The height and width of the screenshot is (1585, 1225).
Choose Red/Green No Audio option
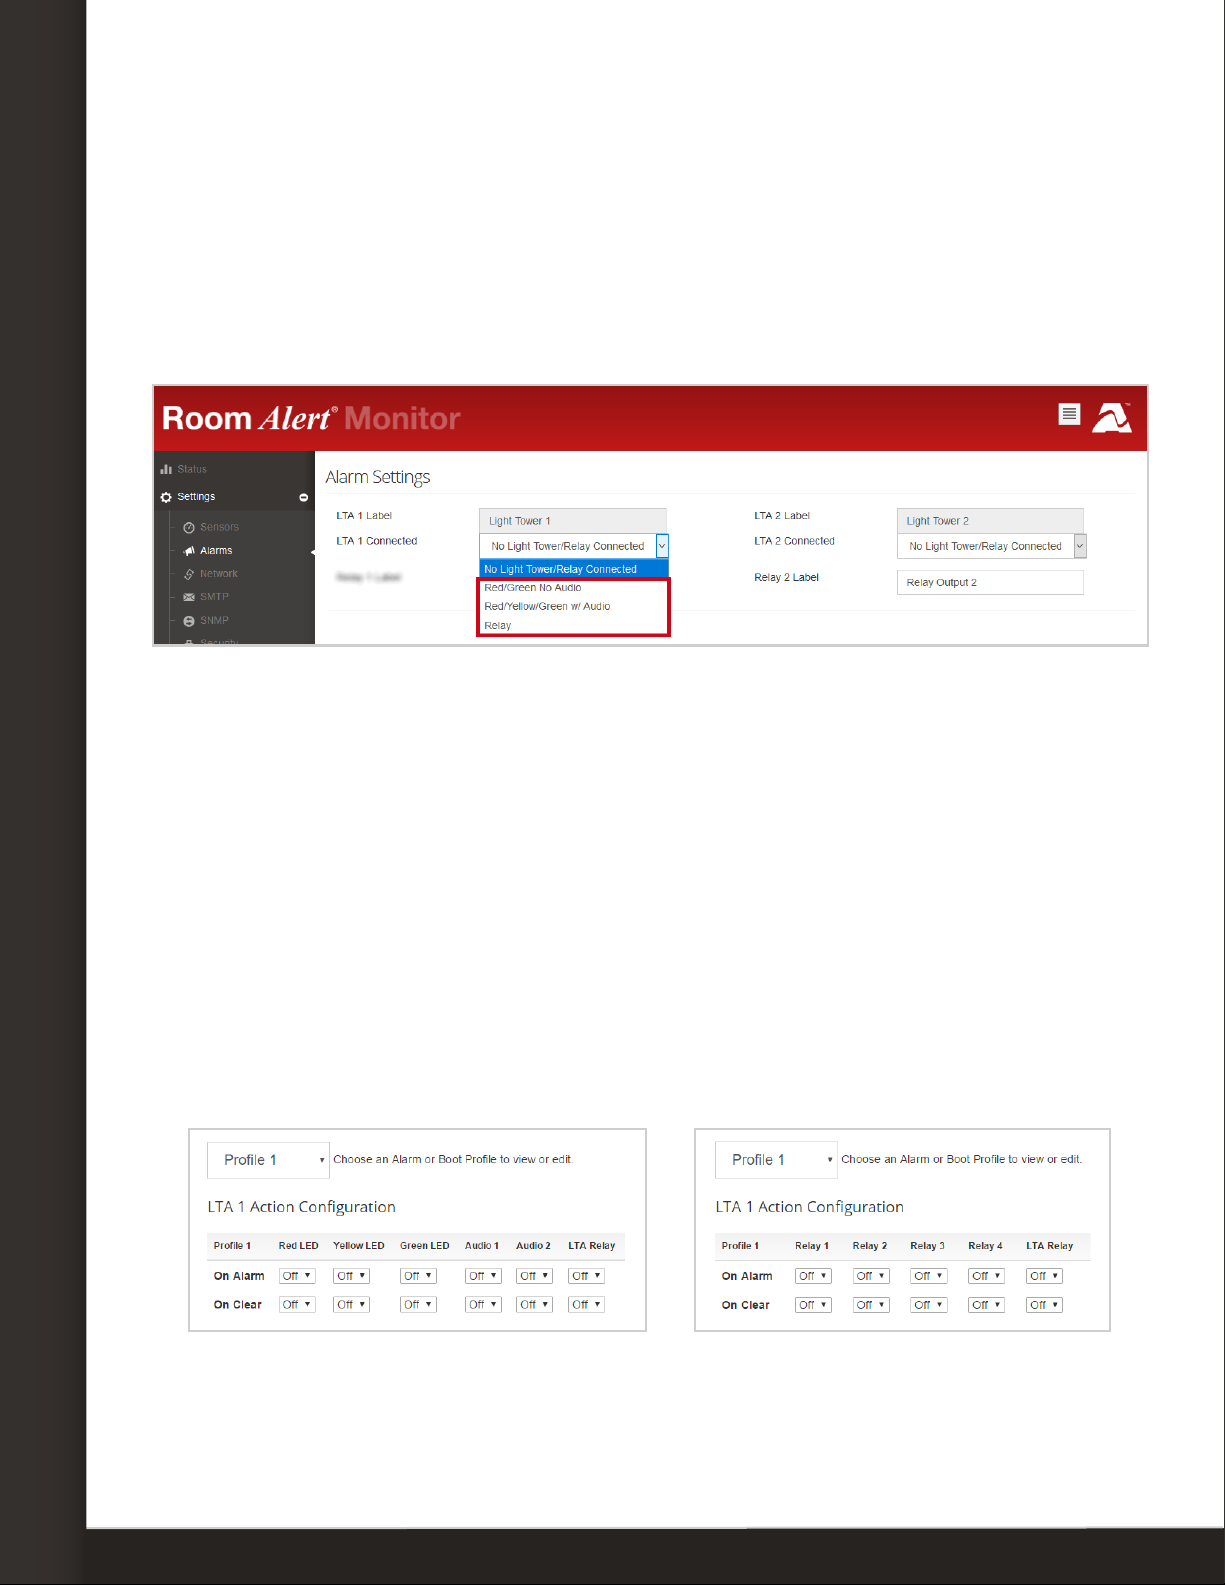[x=574, y=588]
